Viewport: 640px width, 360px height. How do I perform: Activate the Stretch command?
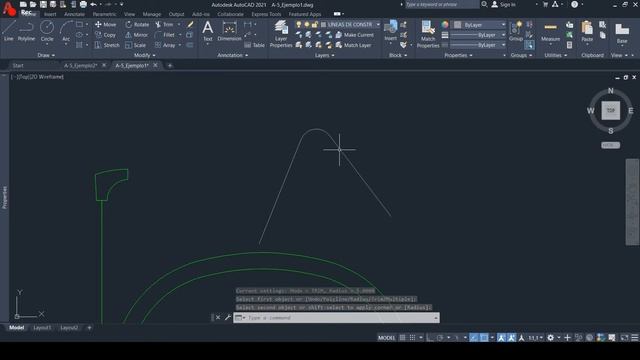(107, 45)
